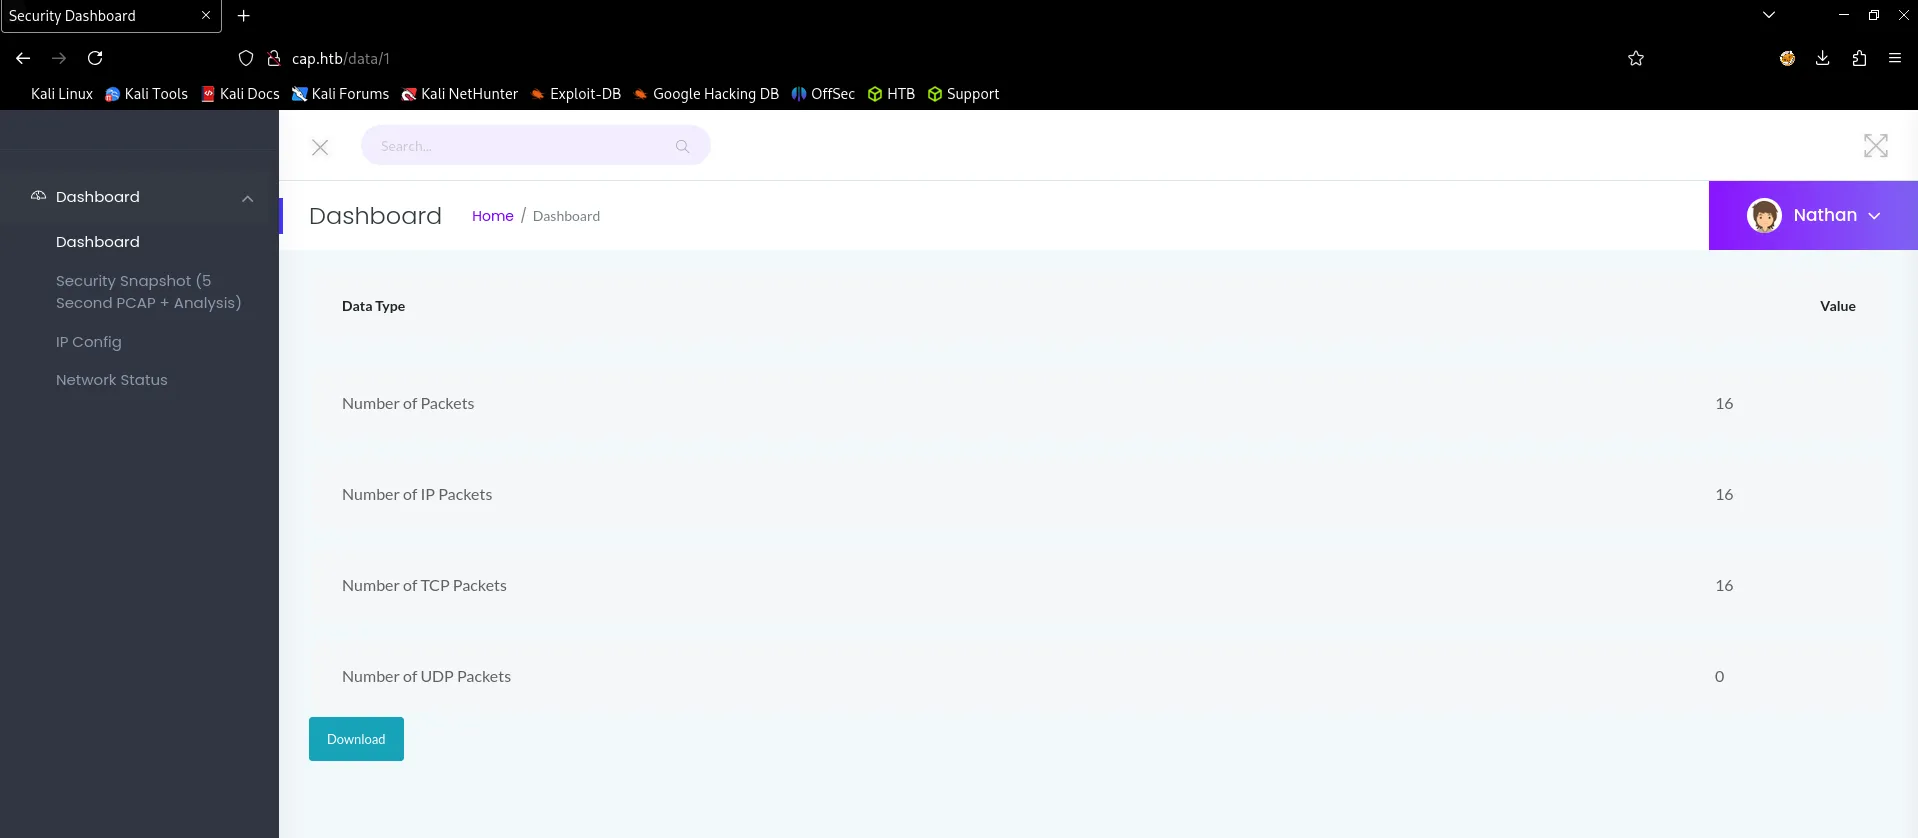Click the Dashboard page title heading
This screenshot has width=1918, height=838.
pyautogui.click(x=375, y=216)
